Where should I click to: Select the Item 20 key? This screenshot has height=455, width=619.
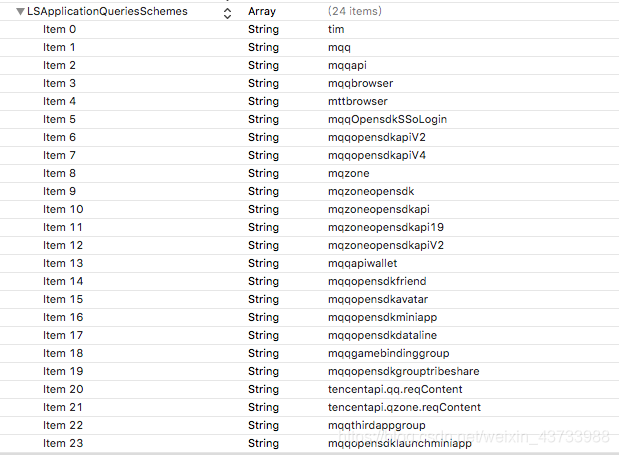pyautogui.click(x=63, y=389)
